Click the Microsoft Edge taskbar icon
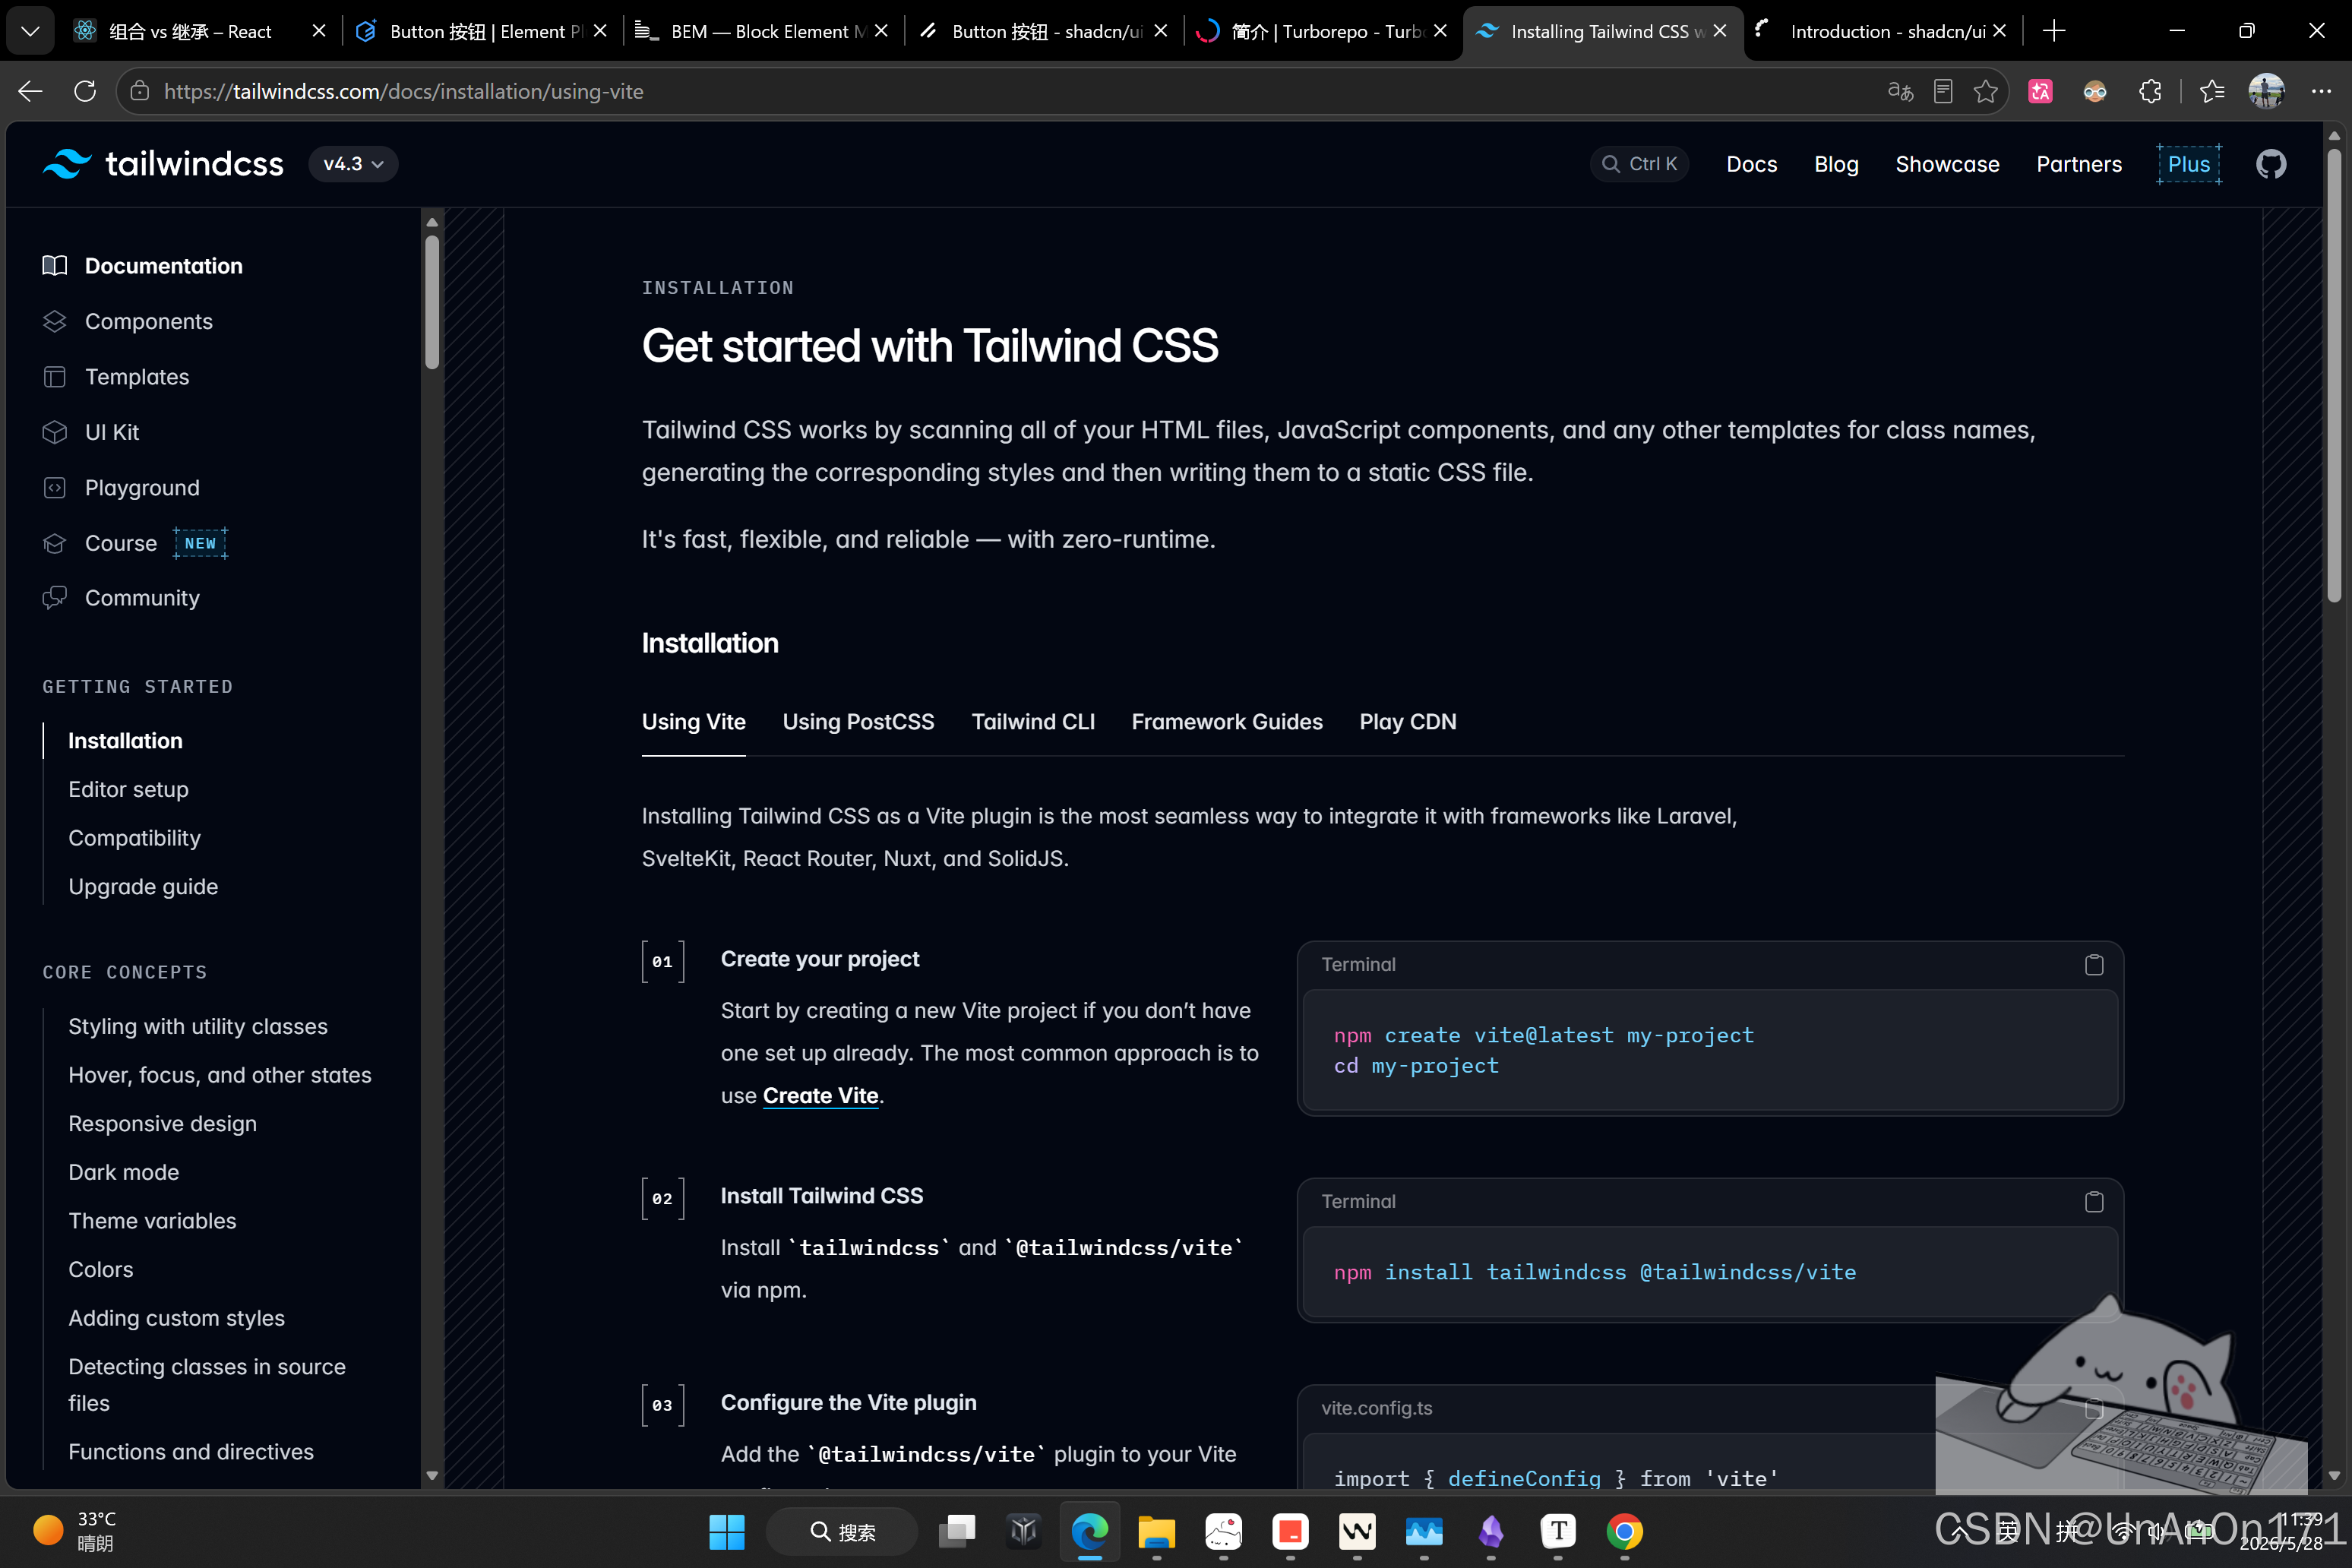Screen dimensions: 2352x1568 click(1090, 1531)
